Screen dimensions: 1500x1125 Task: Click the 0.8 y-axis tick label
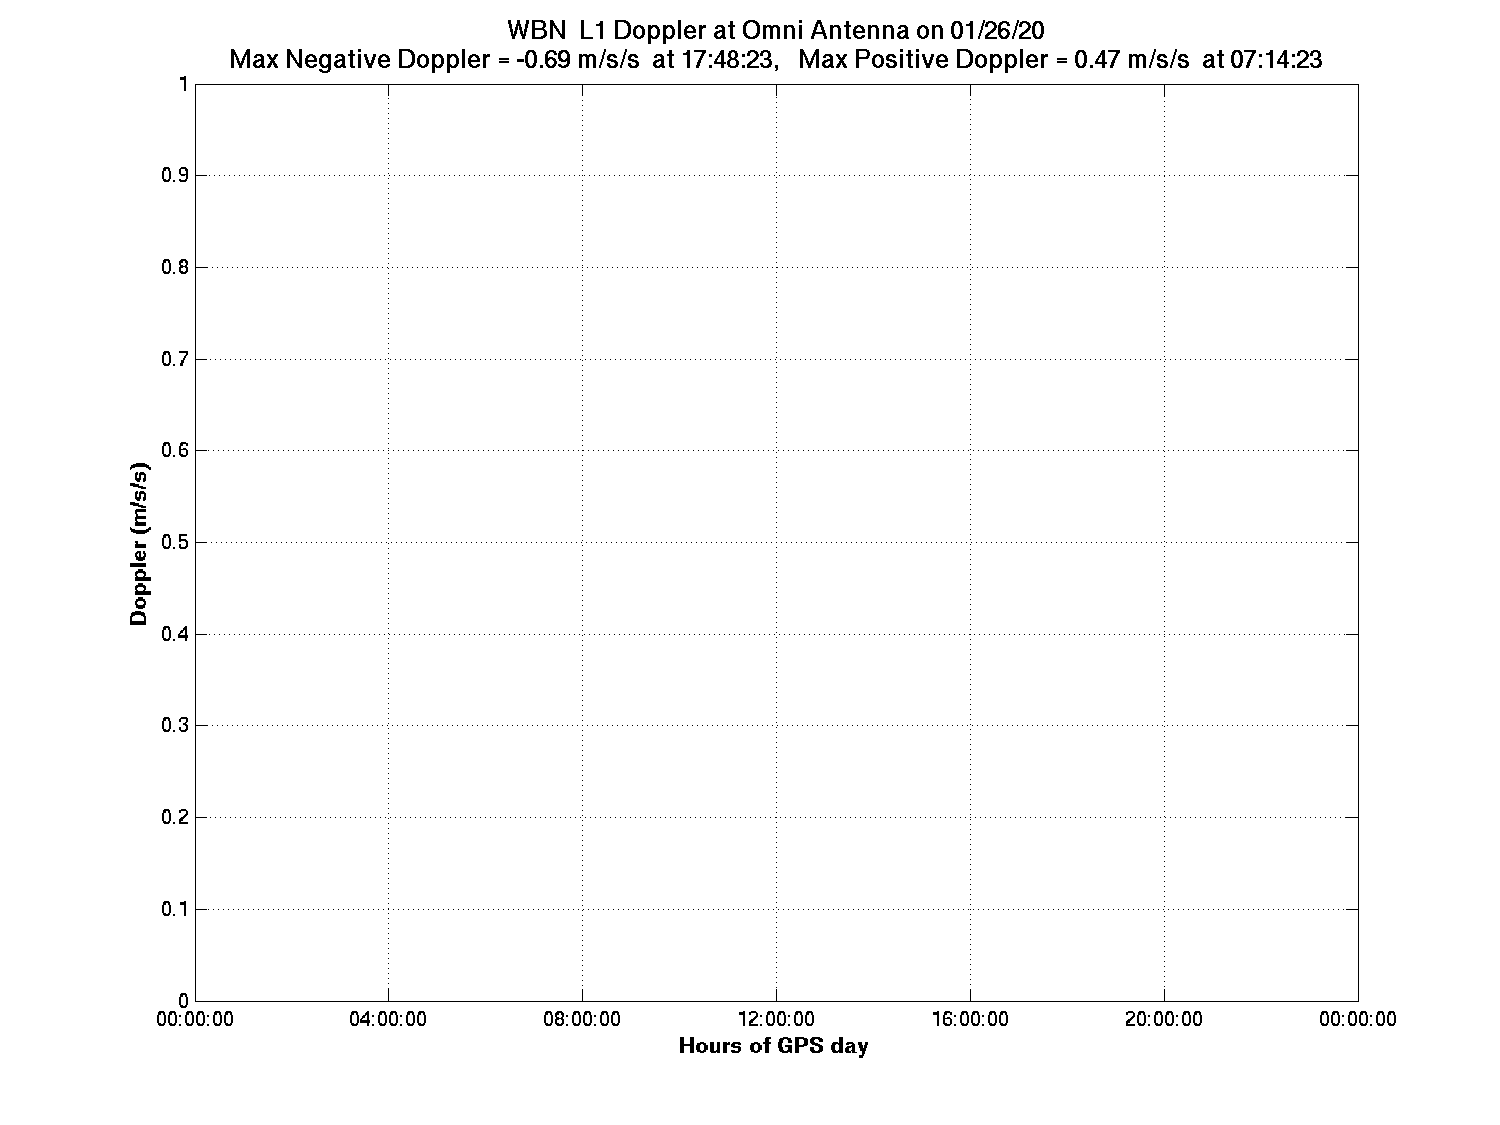point(174,267)
